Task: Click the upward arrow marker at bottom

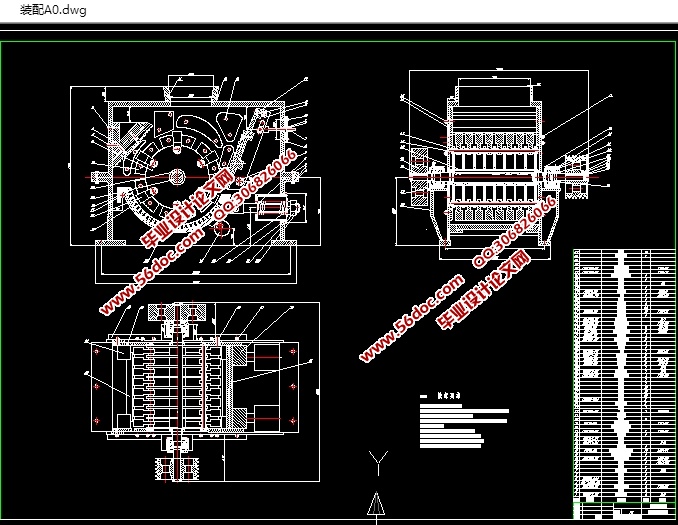Action: [376, 503]
